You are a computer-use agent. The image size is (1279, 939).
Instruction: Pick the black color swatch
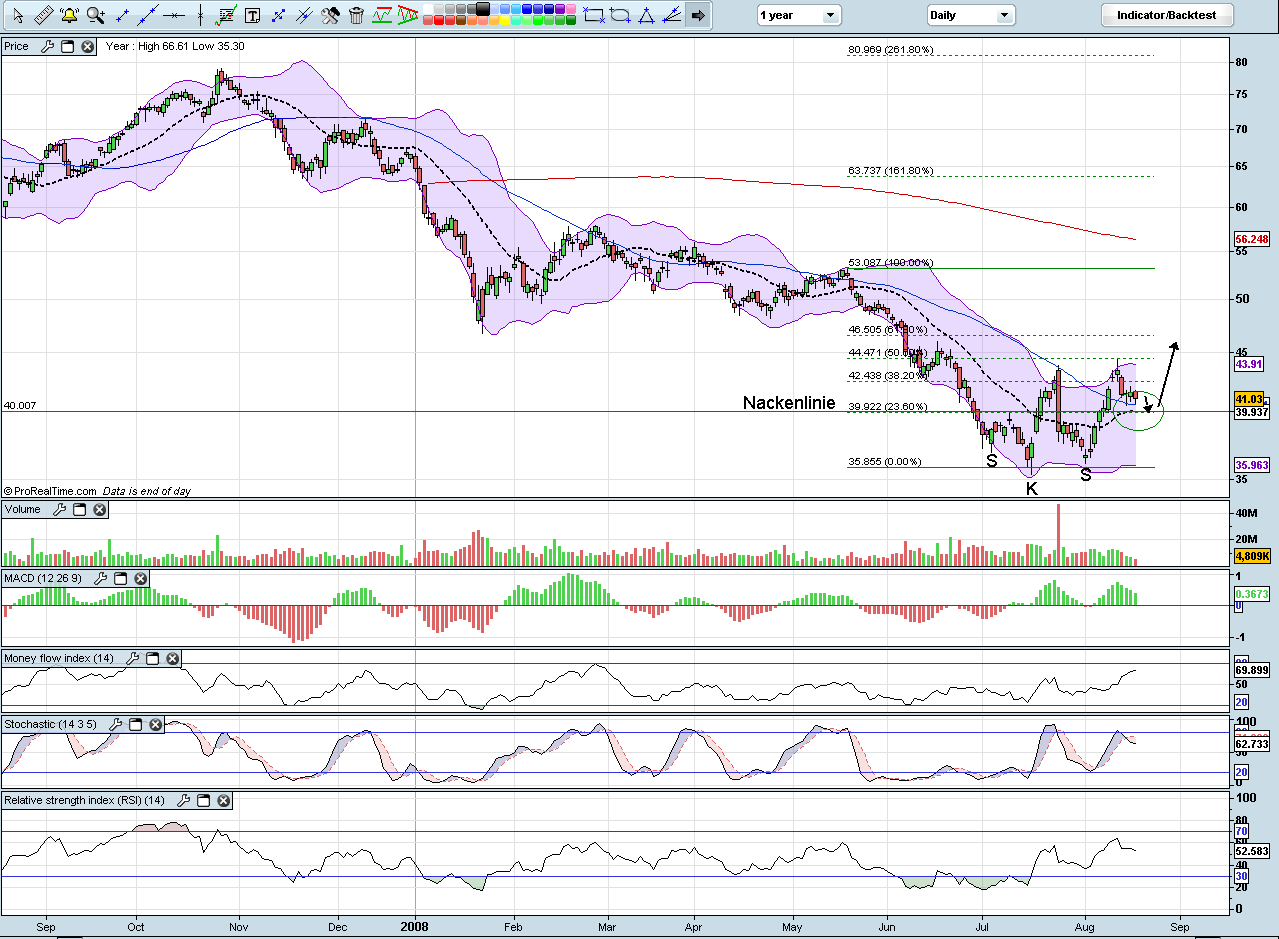coord(482,9)
